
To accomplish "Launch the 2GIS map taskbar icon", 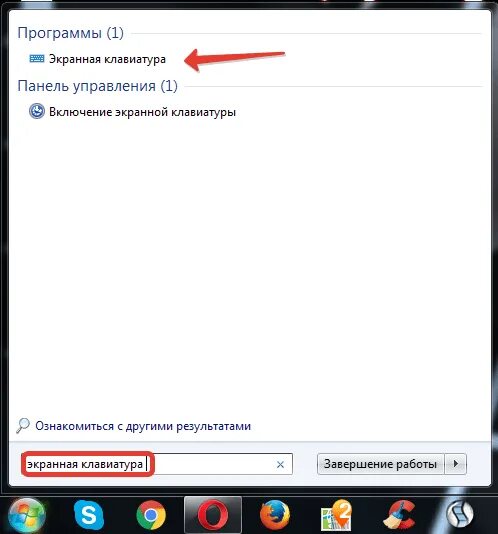I will [337, 515].
